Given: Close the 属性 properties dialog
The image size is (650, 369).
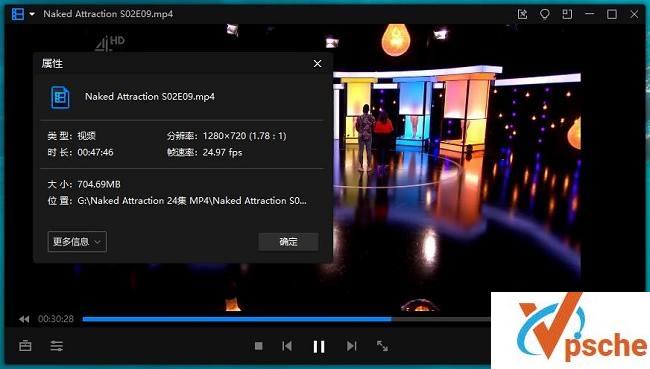Looking at the screenshot, I should [318, 63].
